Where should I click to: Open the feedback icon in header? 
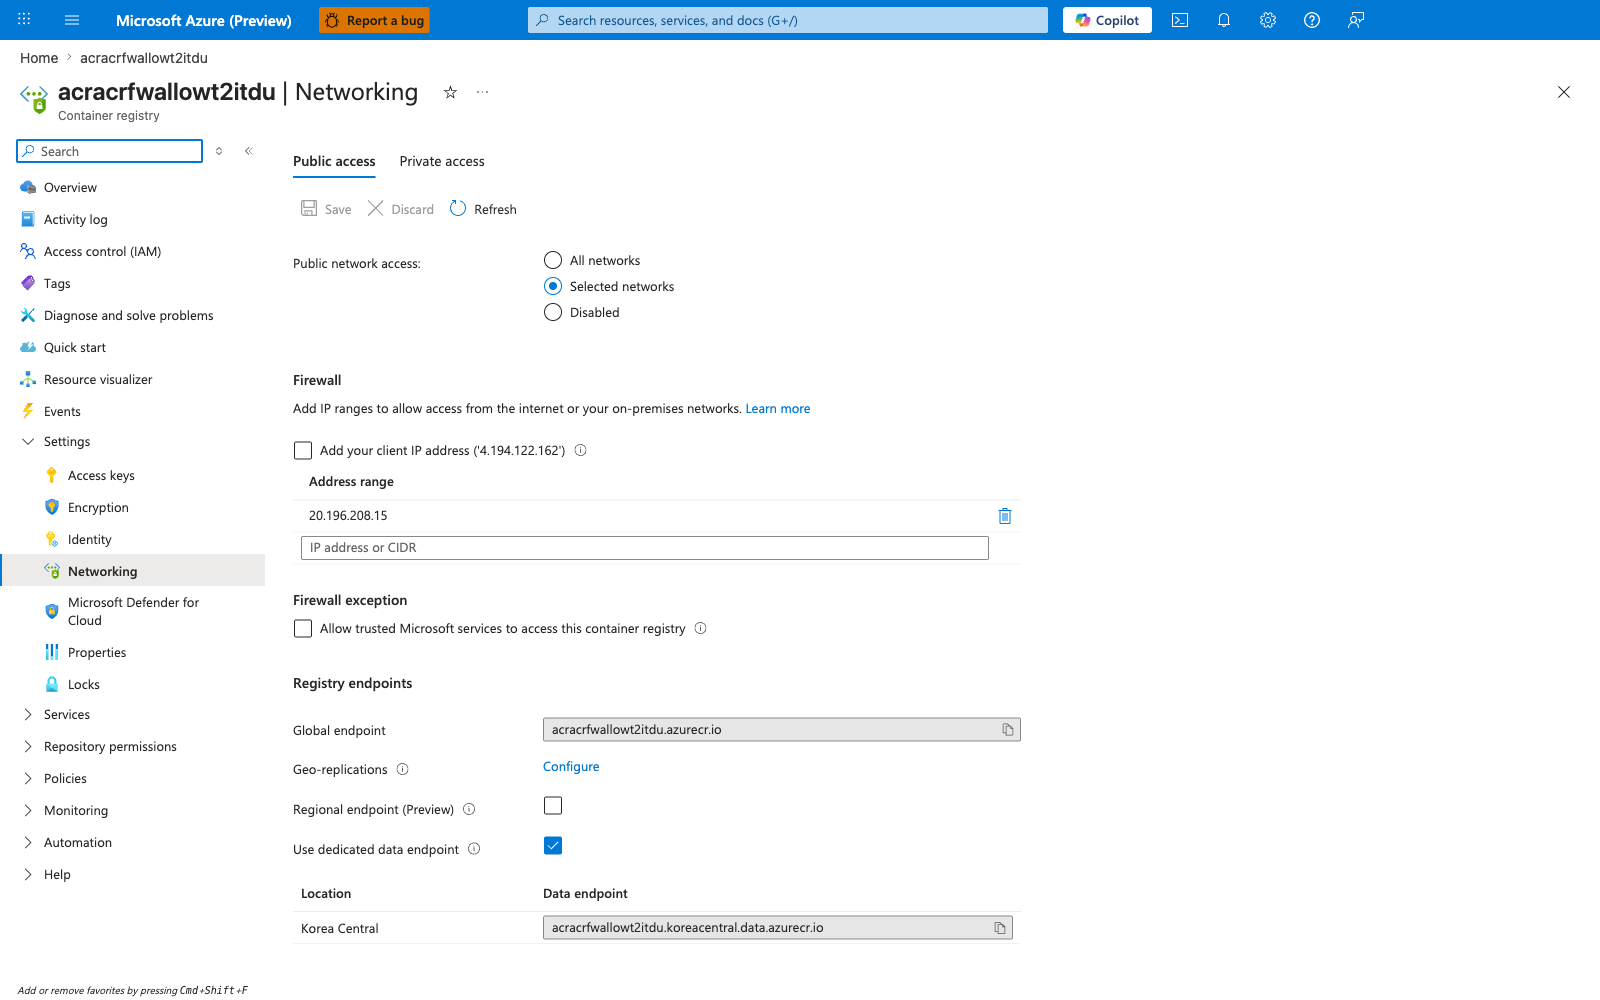coord(1356,20)
